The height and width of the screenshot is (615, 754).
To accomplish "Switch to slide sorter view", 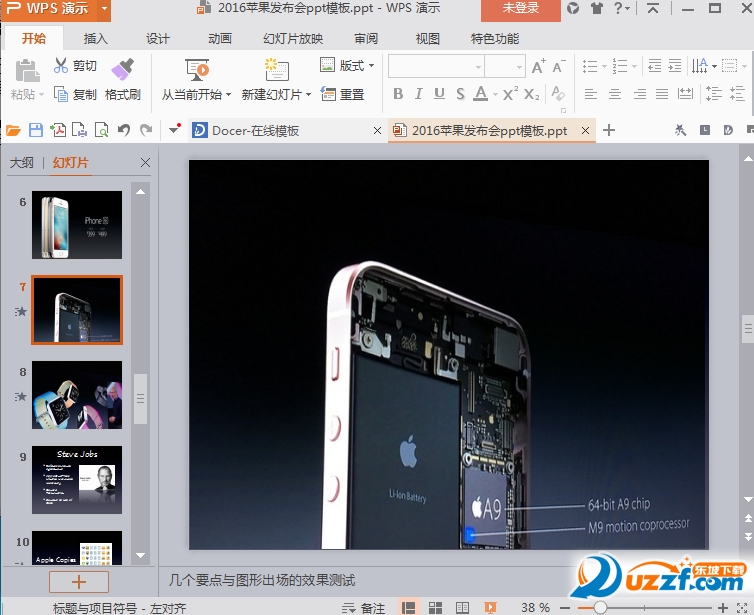I will coord(435,607).
